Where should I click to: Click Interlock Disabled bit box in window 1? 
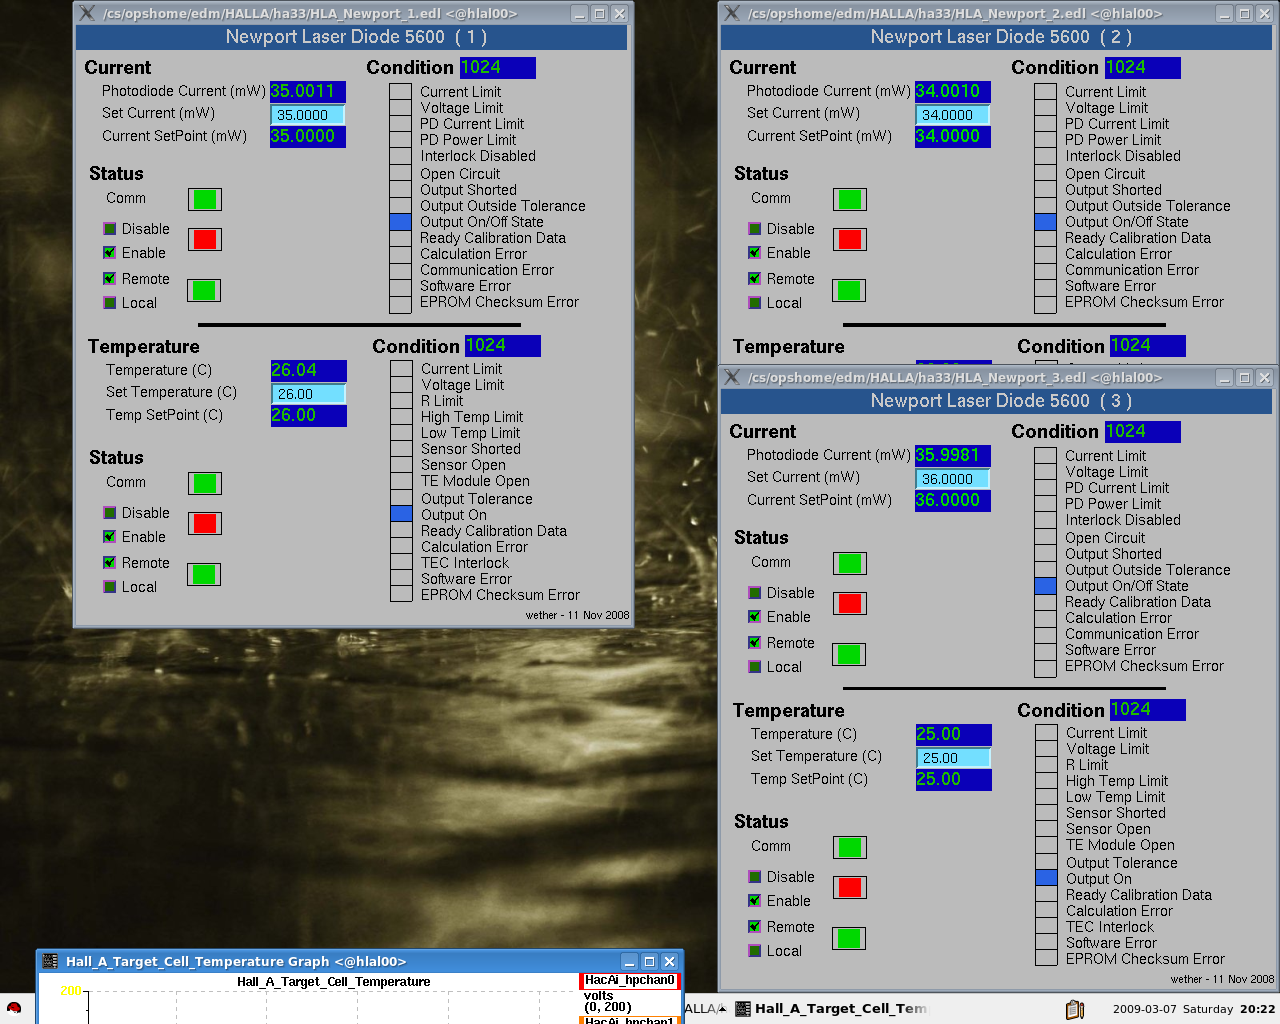coord(400,156)
